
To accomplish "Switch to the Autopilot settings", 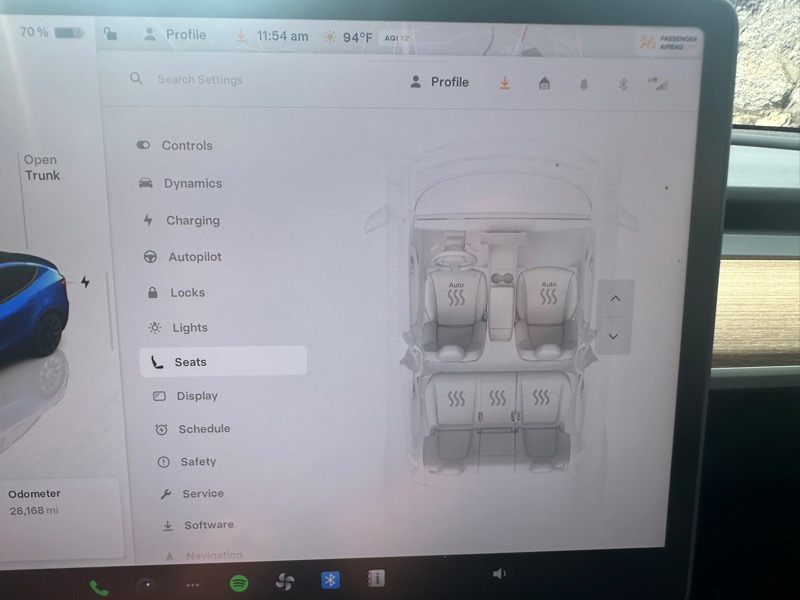I will (194, 257).
